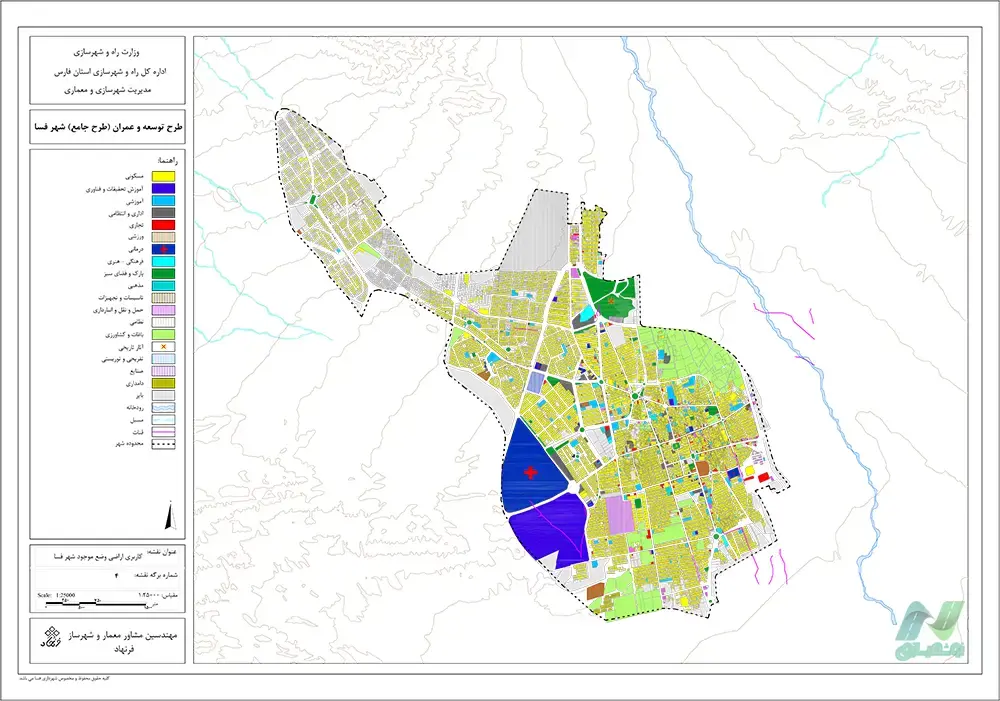1000x701 pixels.
Task: Click the north arrow compass symbol
Action: [x=169, y=517]
